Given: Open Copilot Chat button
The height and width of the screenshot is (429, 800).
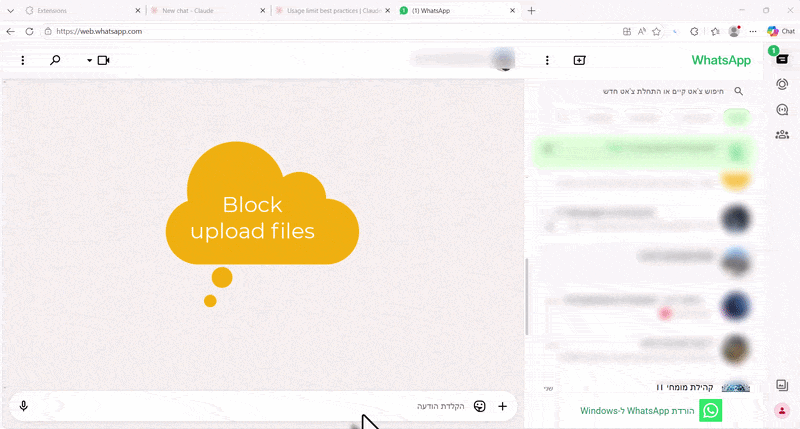Looking at the screenshot, I should (x=781, y=32).
